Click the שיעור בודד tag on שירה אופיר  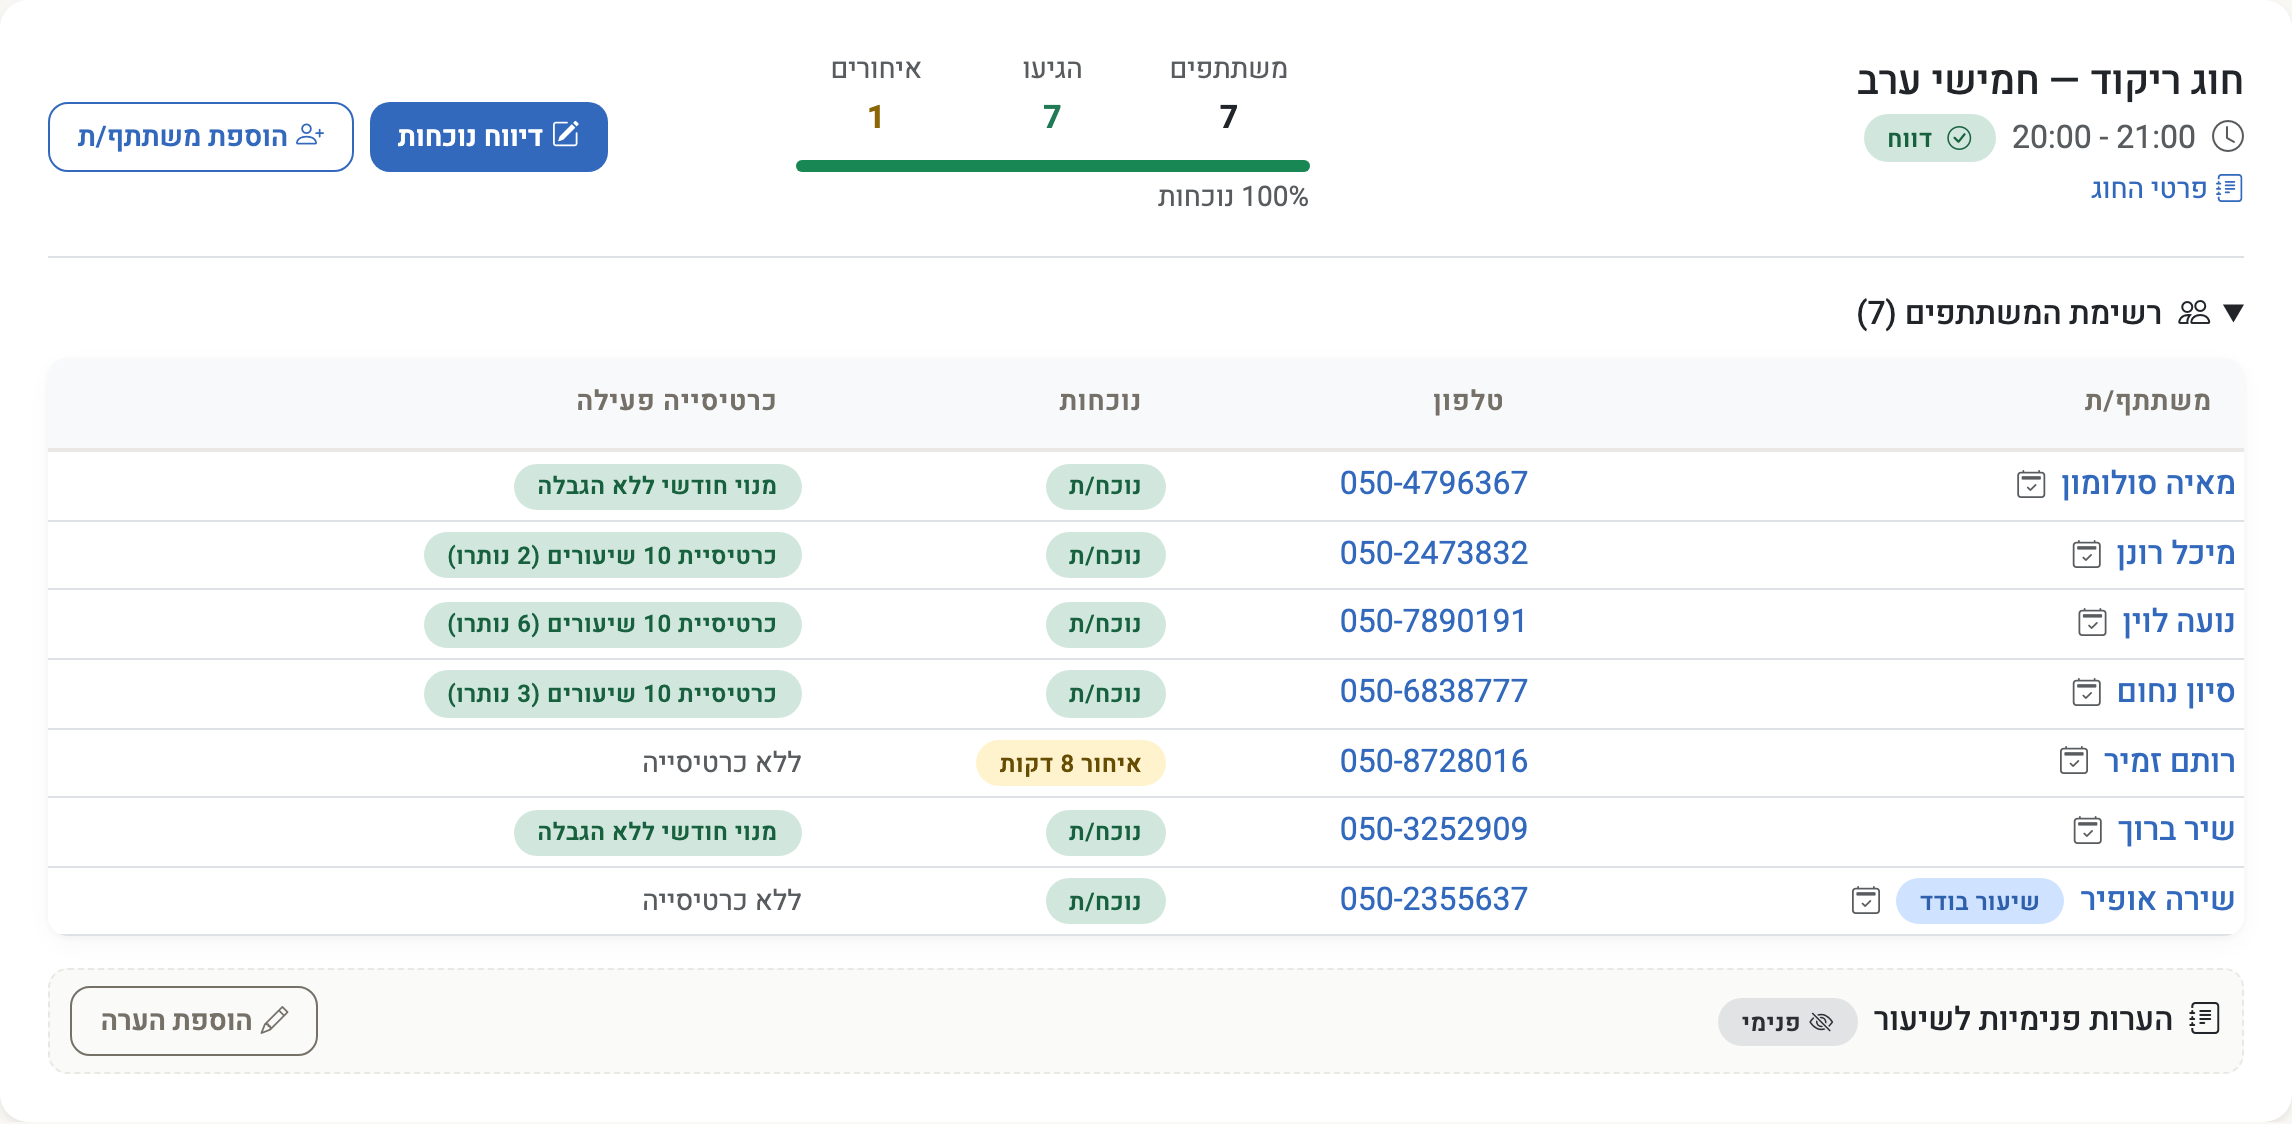(1979, 902)
